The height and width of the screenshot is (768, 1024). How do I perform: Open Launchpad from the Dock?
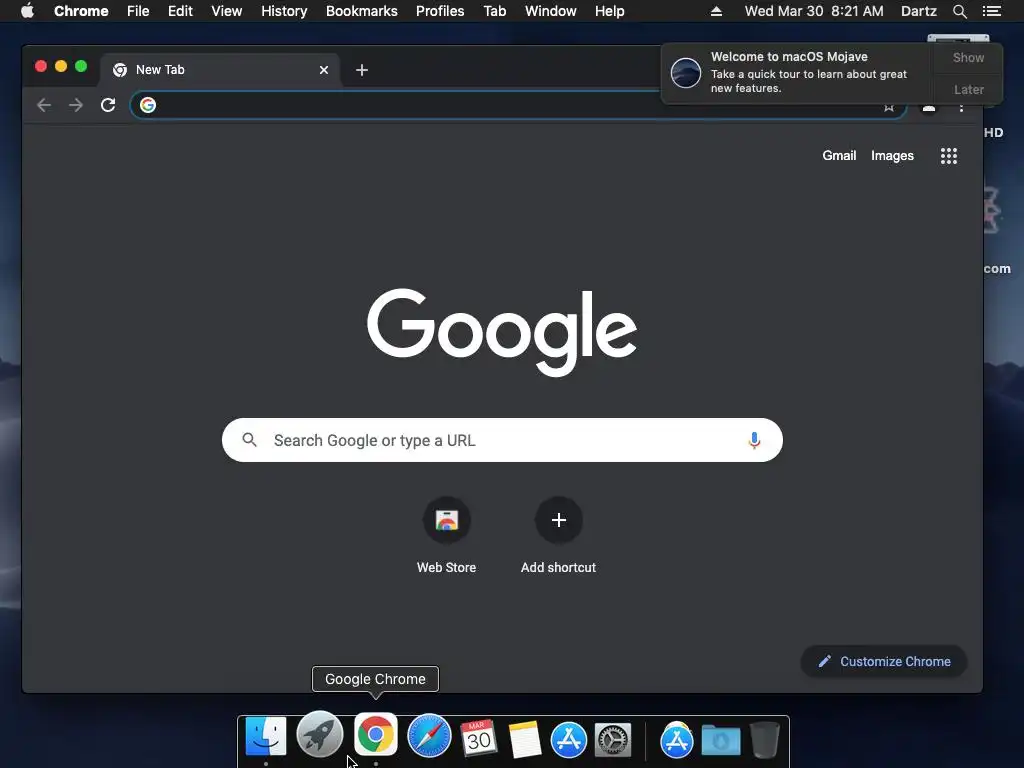point(319,735)
